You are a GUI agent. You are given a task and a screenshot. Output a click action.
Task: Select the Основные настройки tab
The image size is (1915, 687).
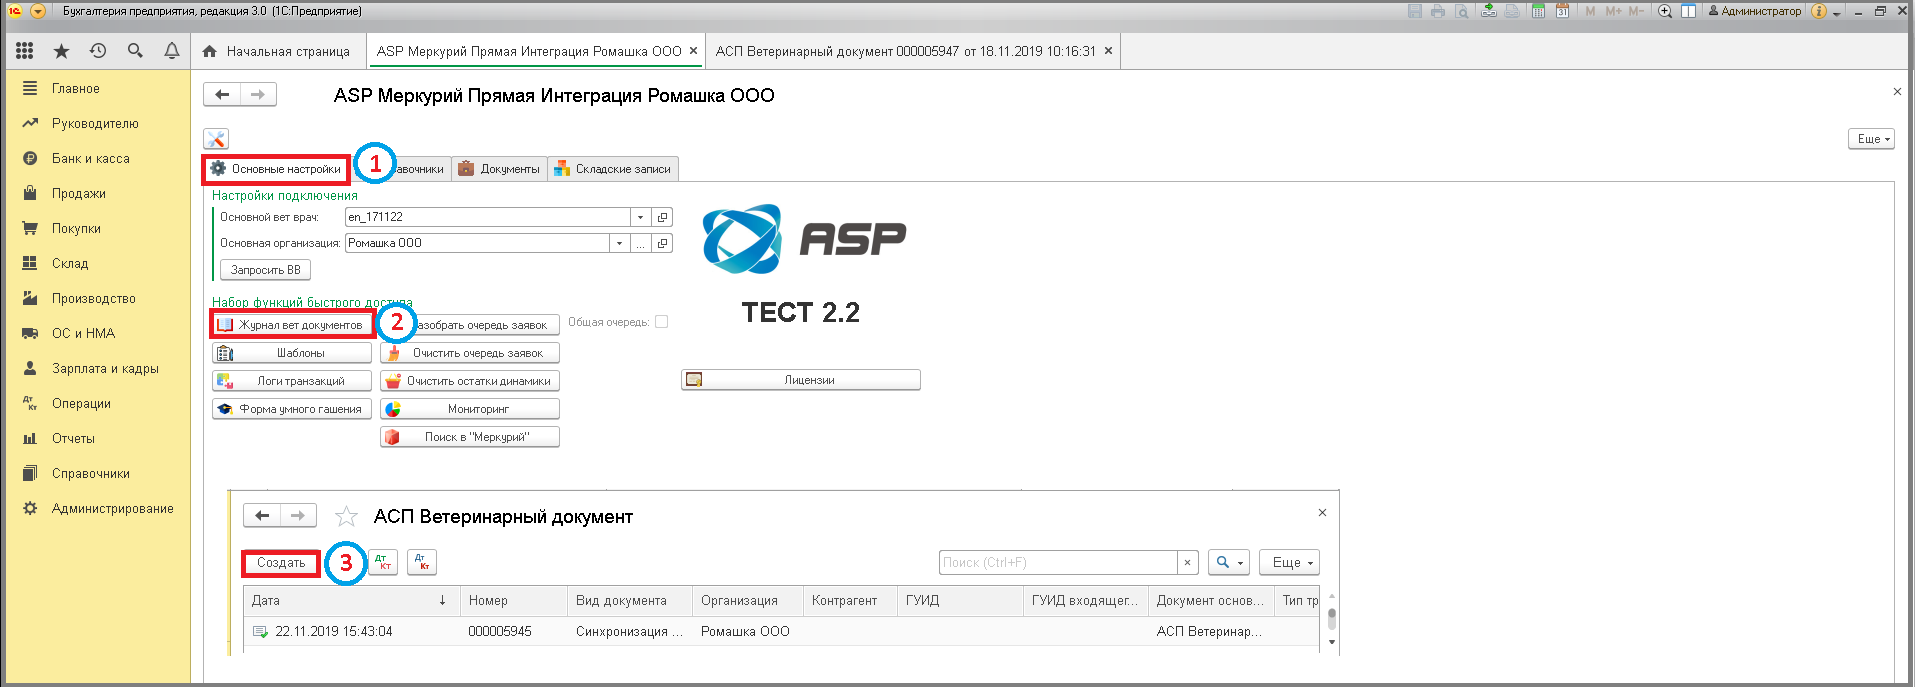277,169
